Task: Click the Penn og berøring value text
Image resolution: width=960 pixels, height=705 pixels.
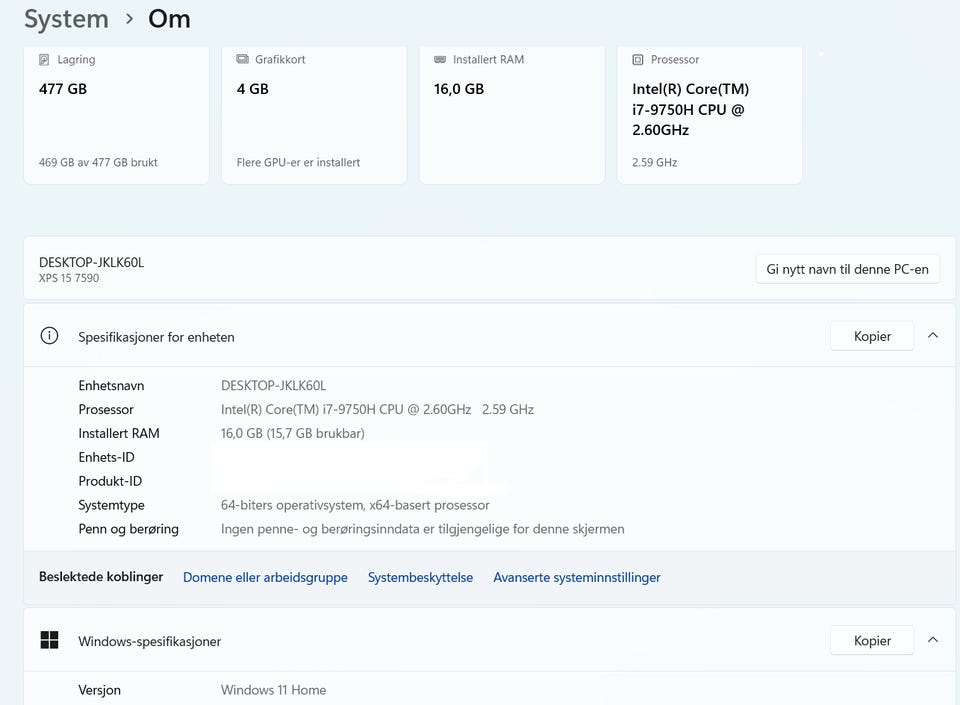Action: click(422, 529)
